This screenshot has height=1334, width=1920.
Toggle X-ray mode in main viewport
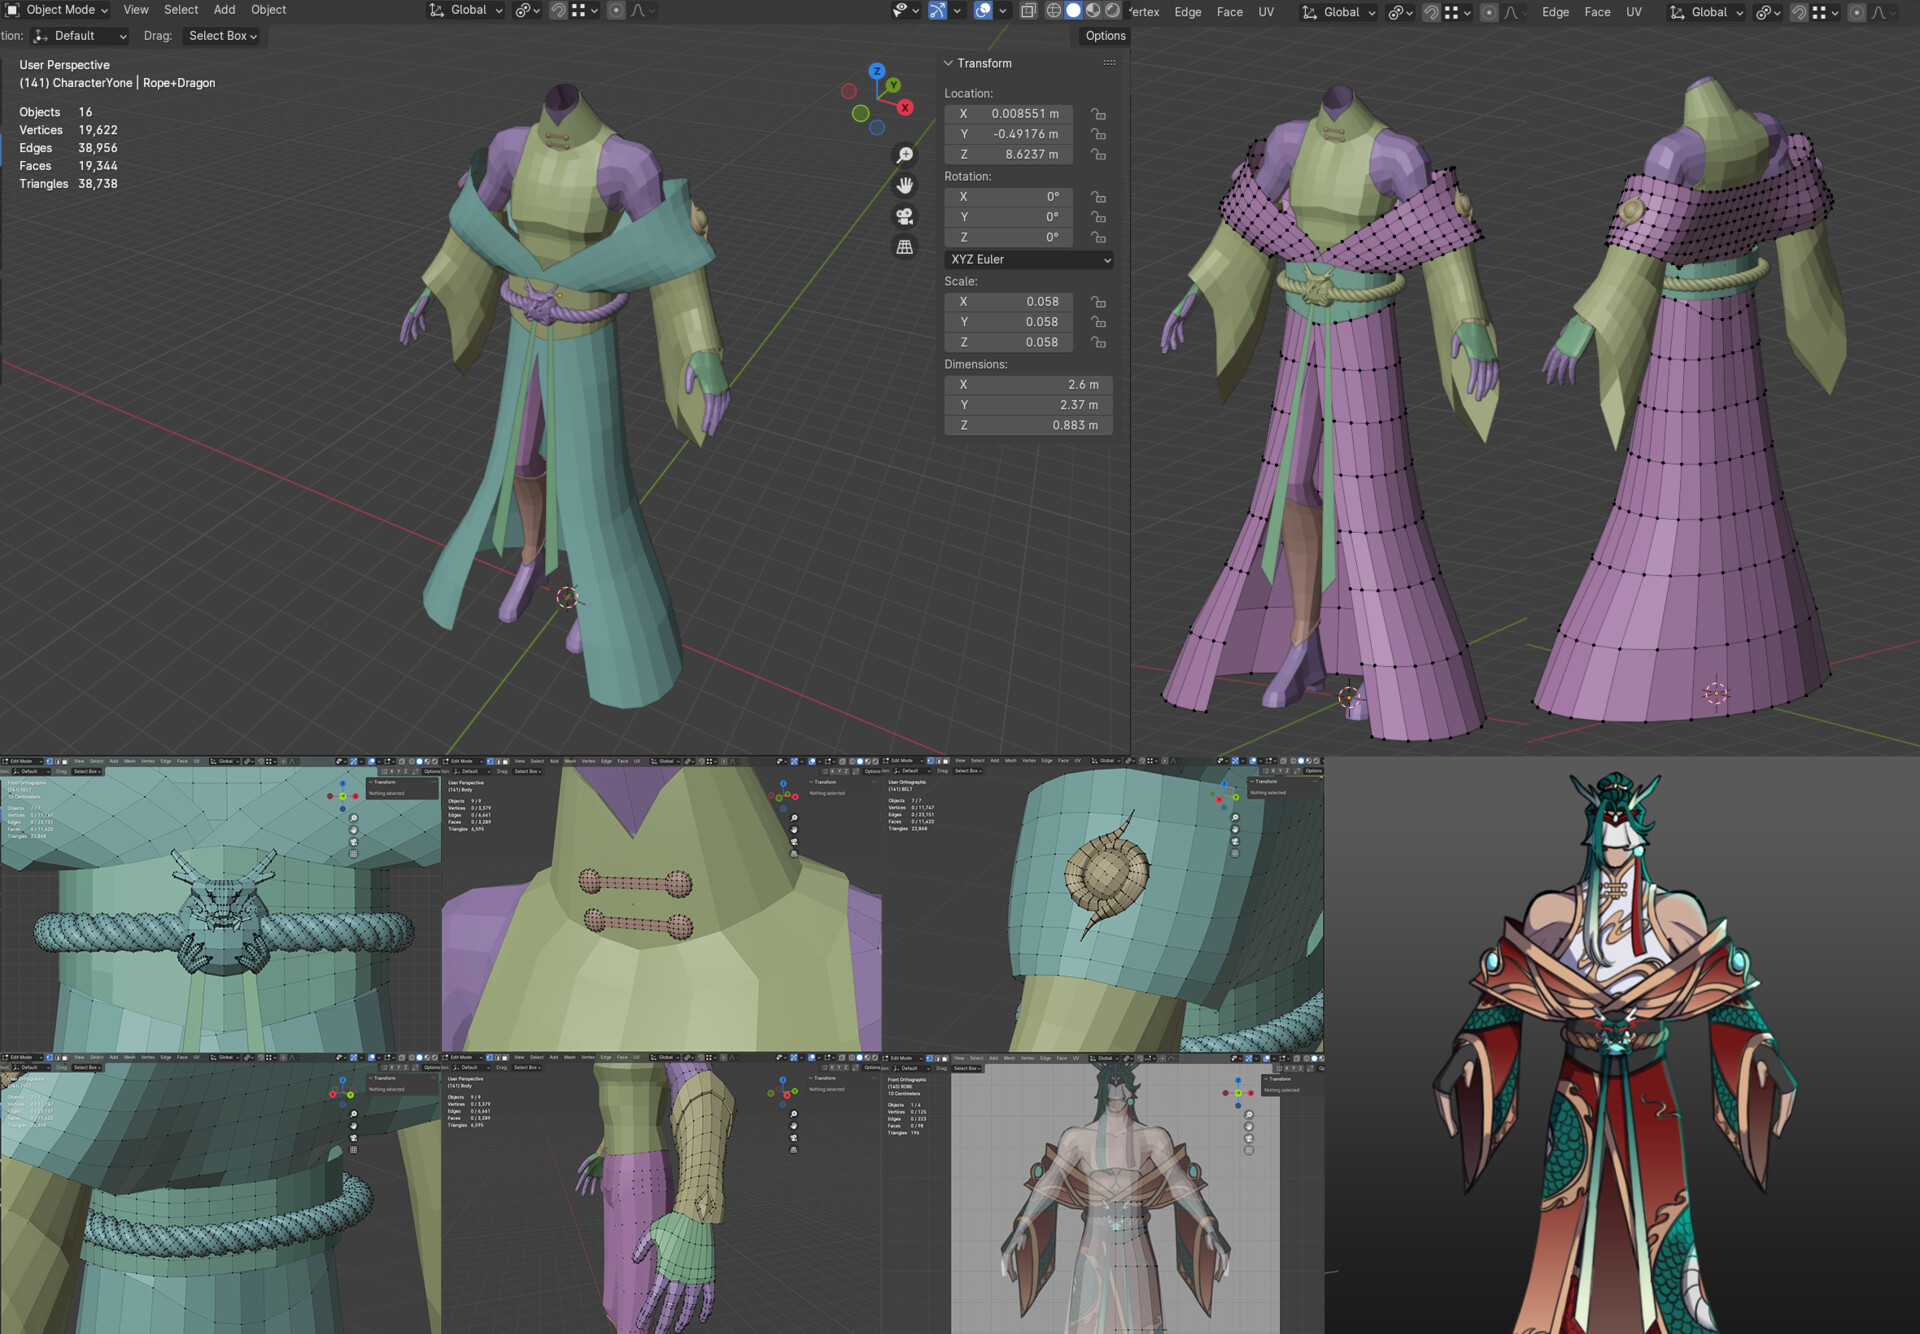1028,10
